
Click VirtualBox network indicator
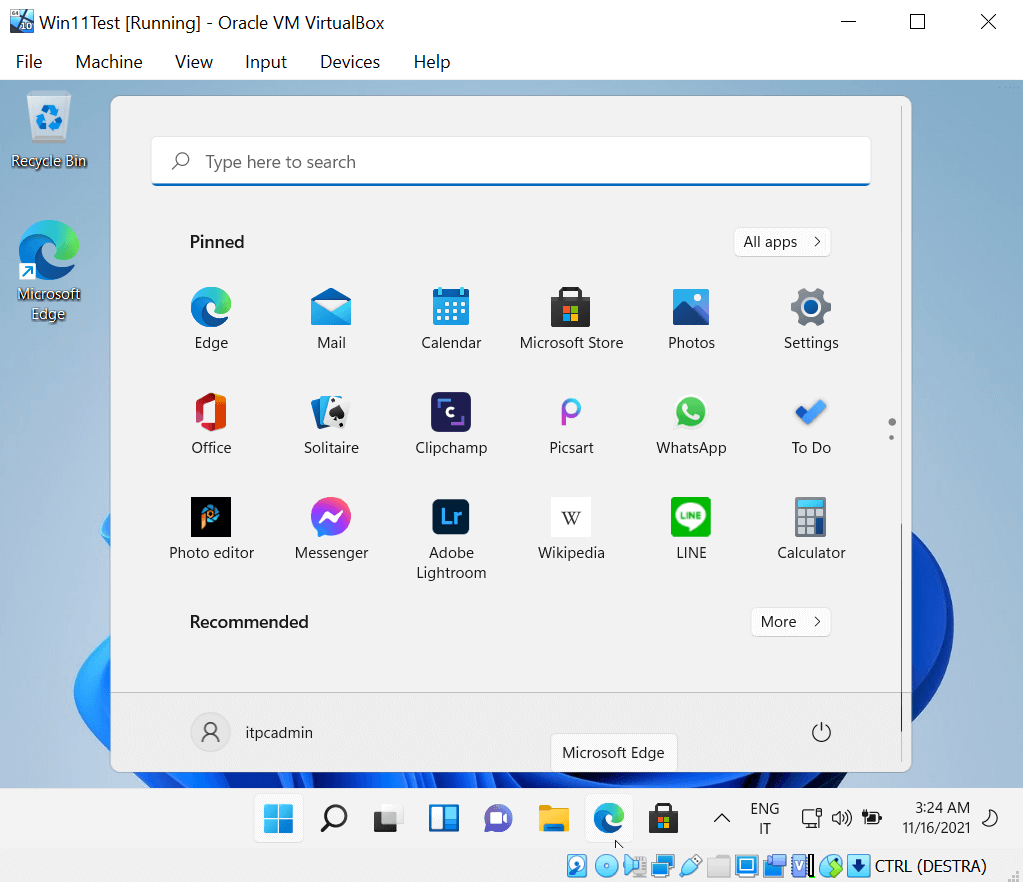[x=663, y=866]
